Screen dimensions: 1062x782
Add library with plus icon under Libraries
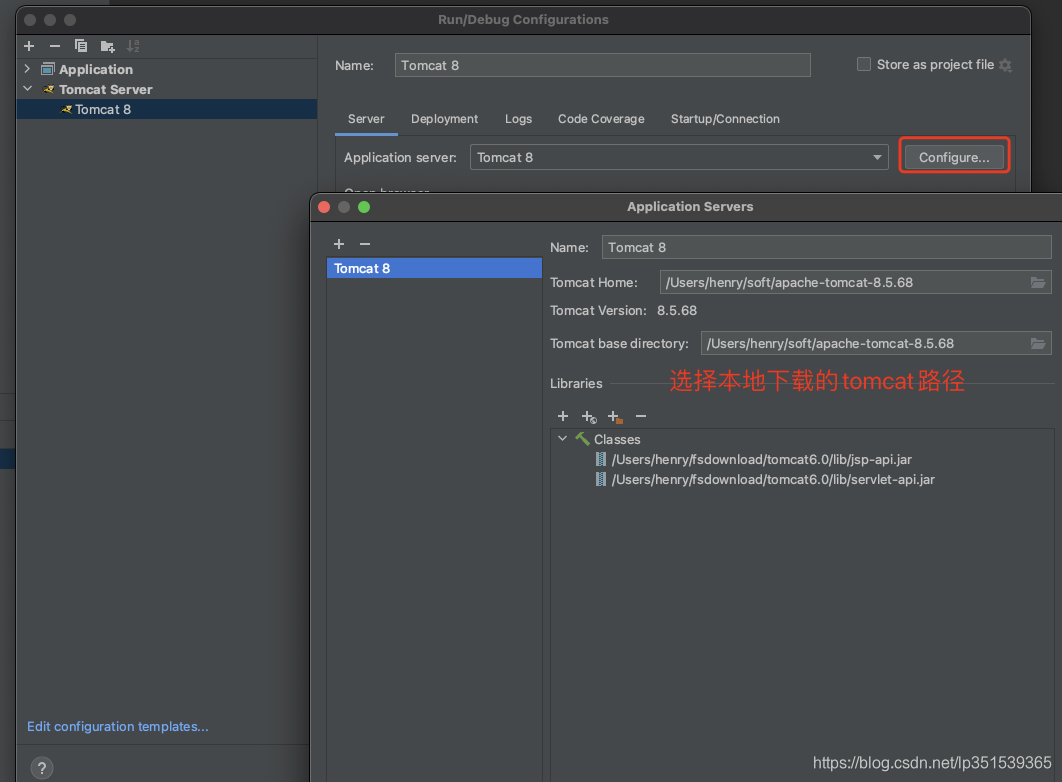point(563,416)
